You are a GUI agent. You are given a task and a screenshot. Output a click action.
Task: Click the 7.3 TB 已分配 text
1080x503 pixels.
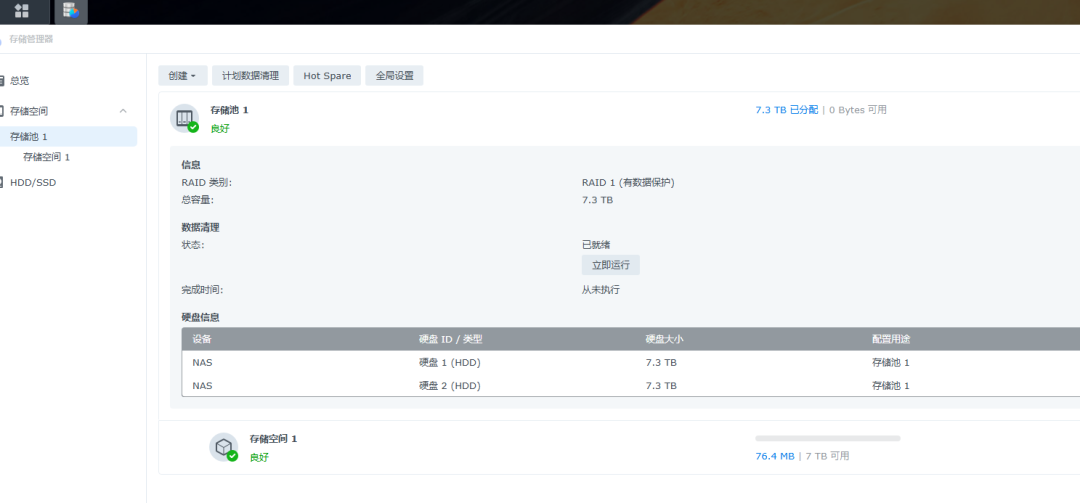(x=786, y=110)
